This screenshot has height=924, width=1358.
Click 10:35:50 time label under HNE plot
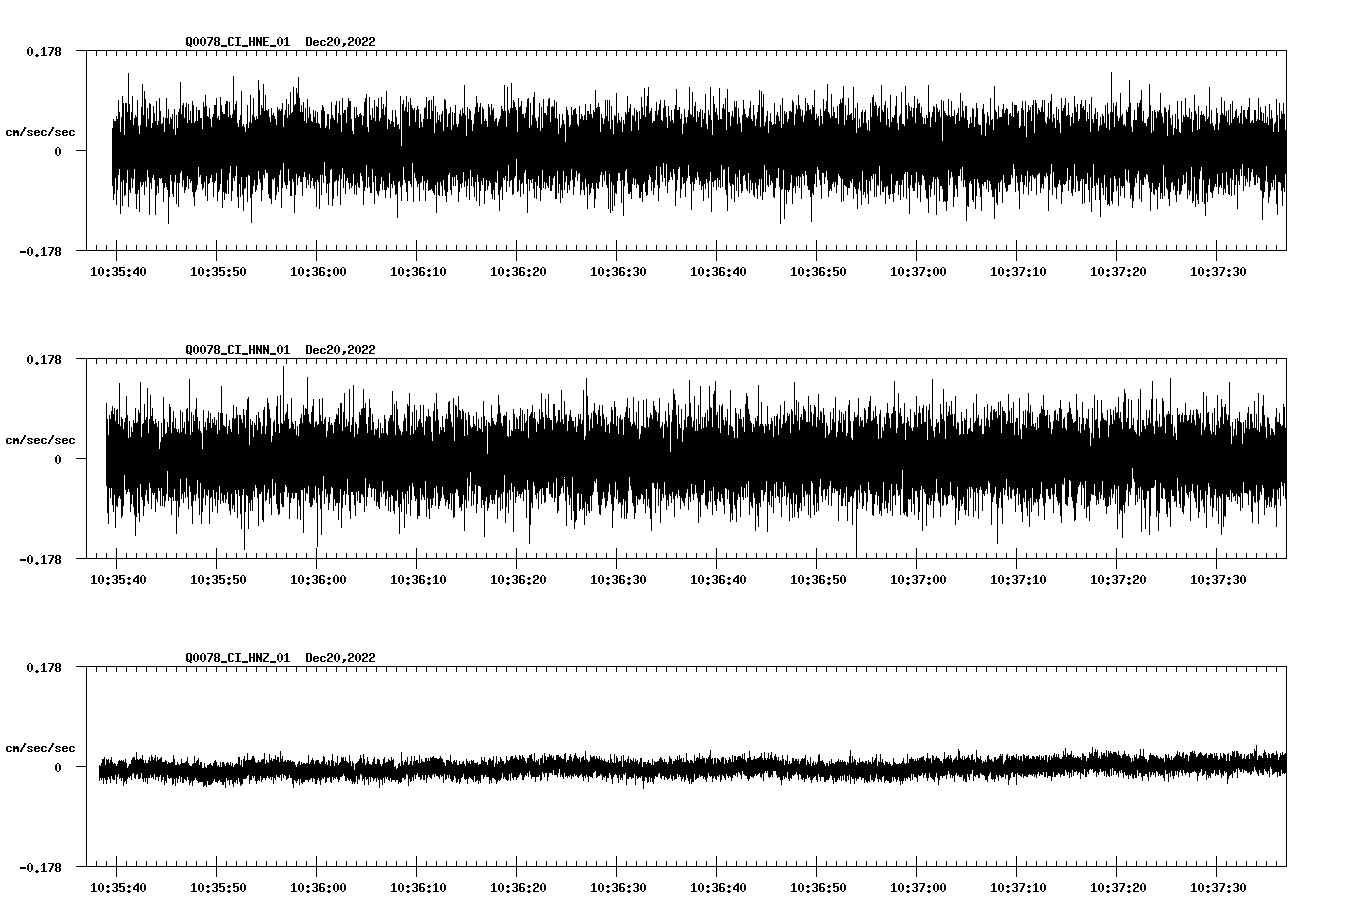point(218,272)
